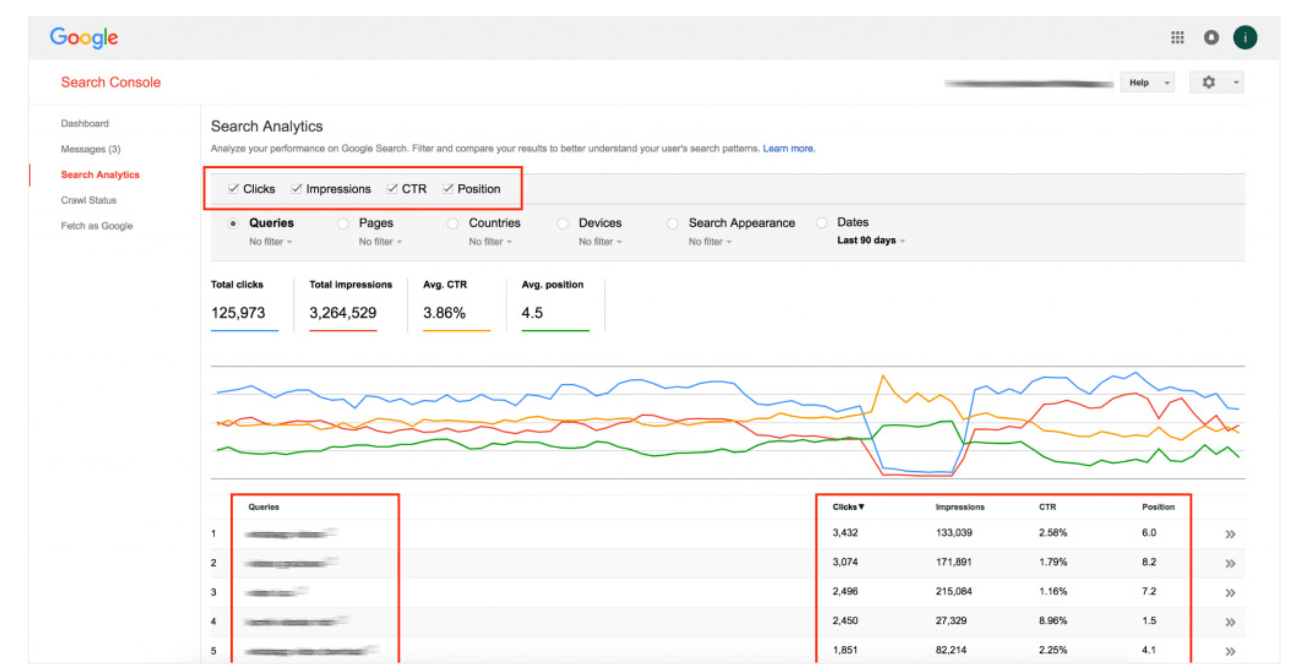Sort the table by CTR column
Image resolution: width=1304 pixels, height=670 pixels.
[1047, 507]
